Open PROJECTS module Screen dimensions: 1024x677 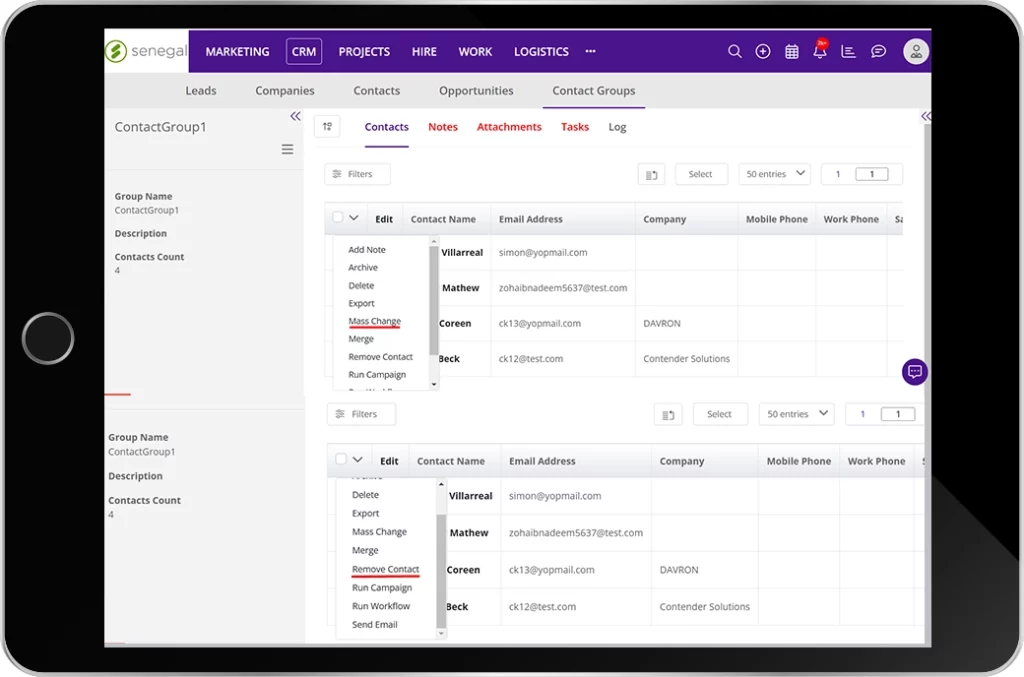pyautogui.click(x=364, y=52)
